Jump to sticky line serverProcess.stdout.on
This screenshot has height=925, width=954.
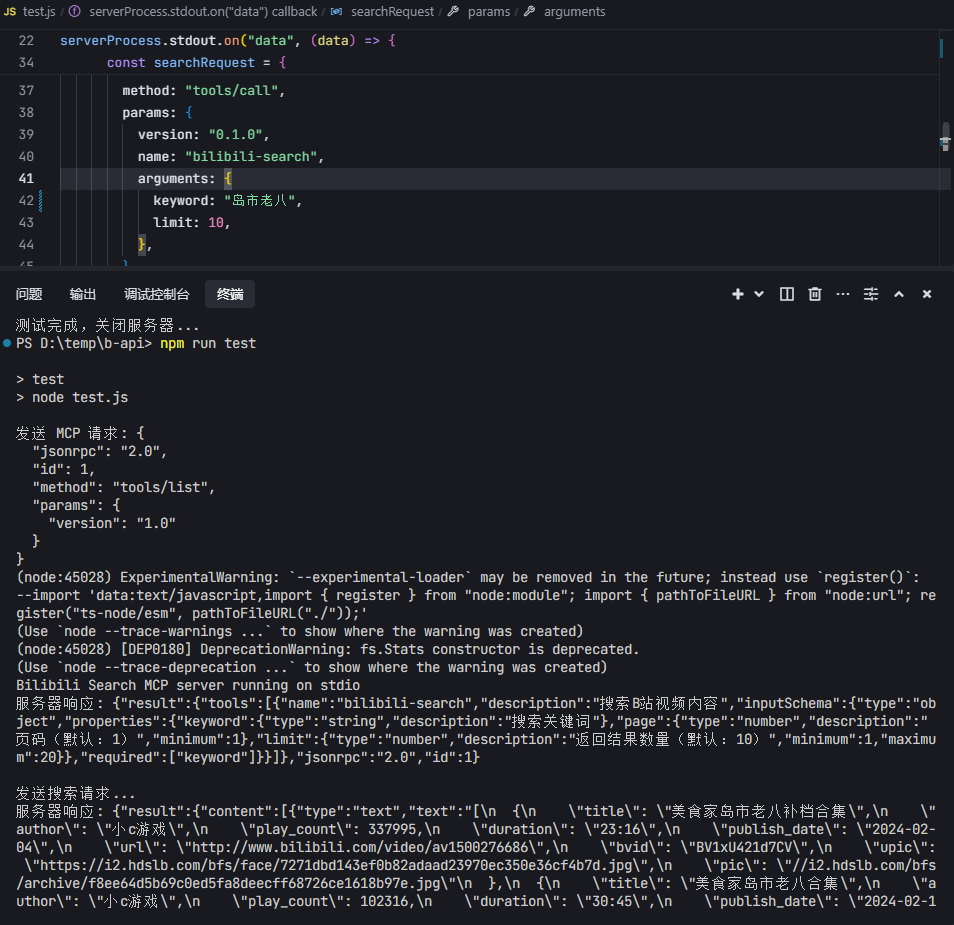pyautogui.click(x=228, y=41)
